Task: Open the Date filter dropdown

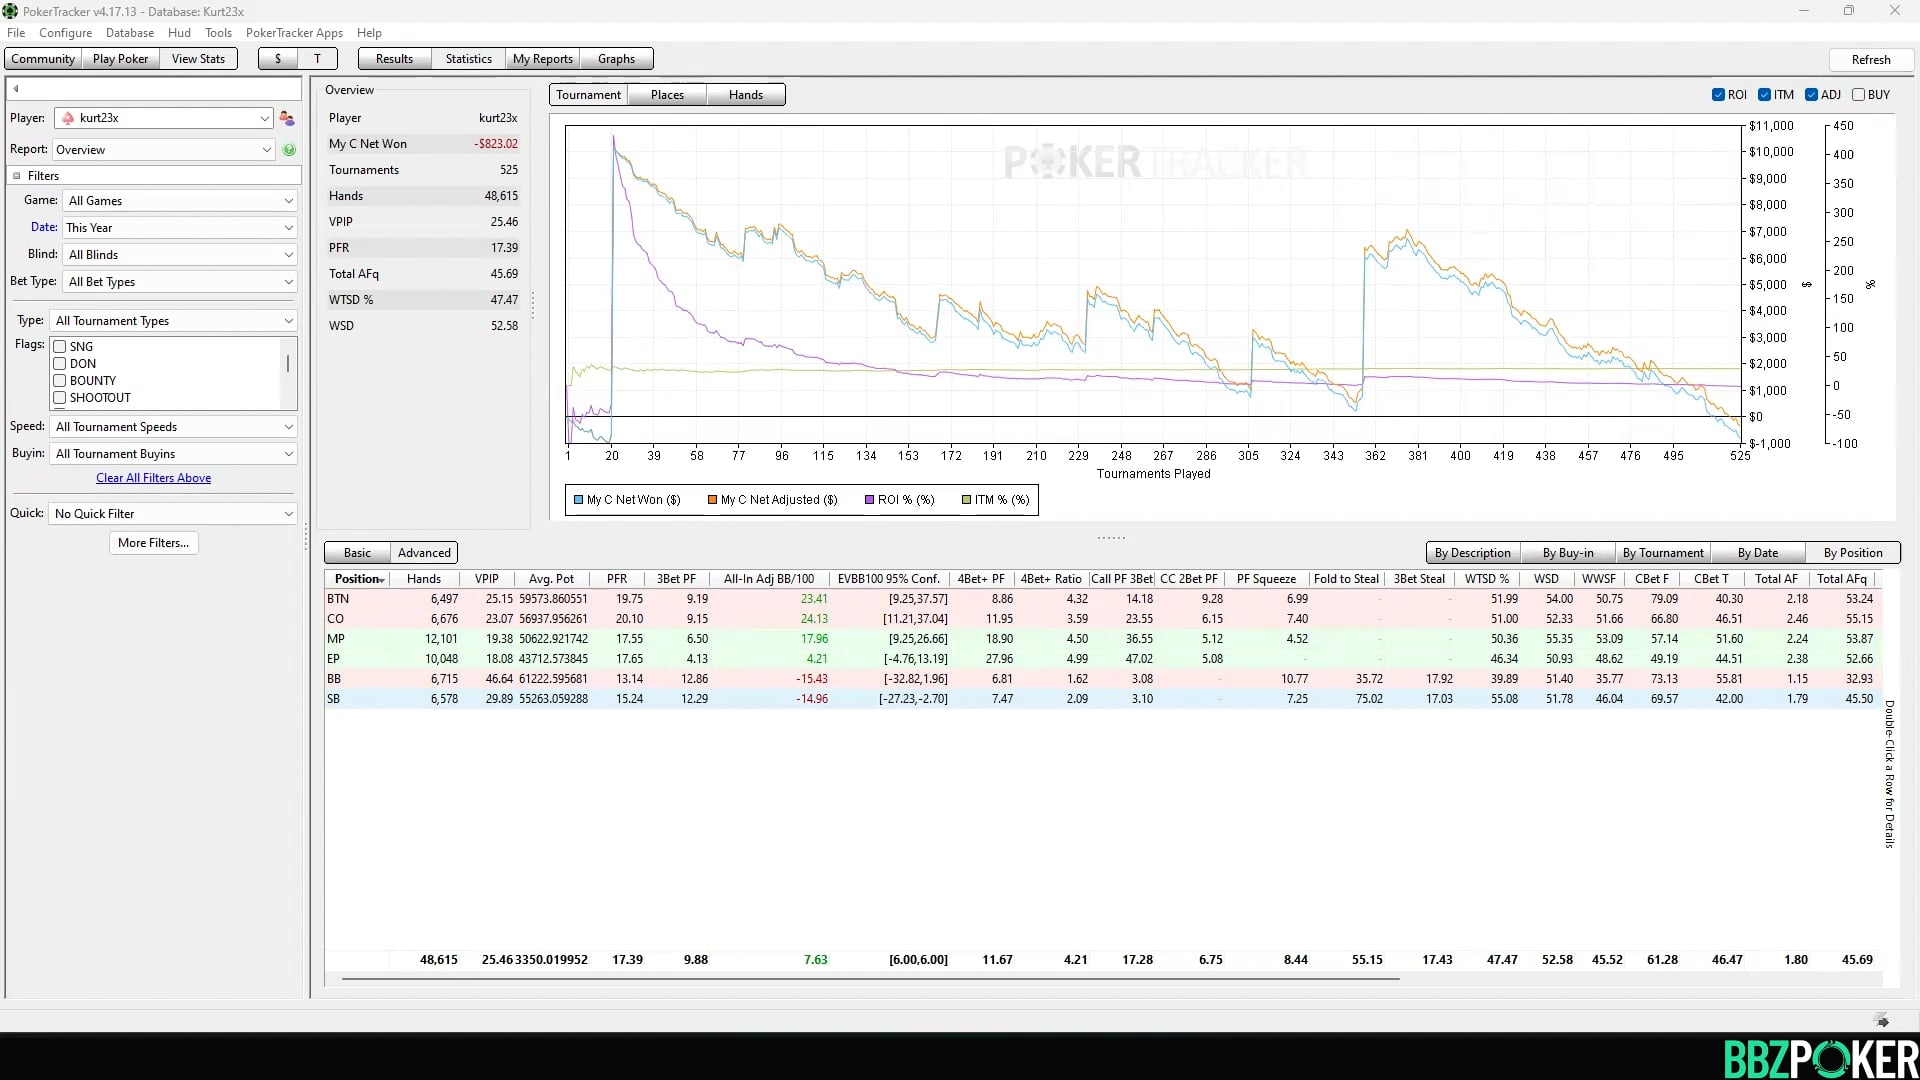Action: 180,228
